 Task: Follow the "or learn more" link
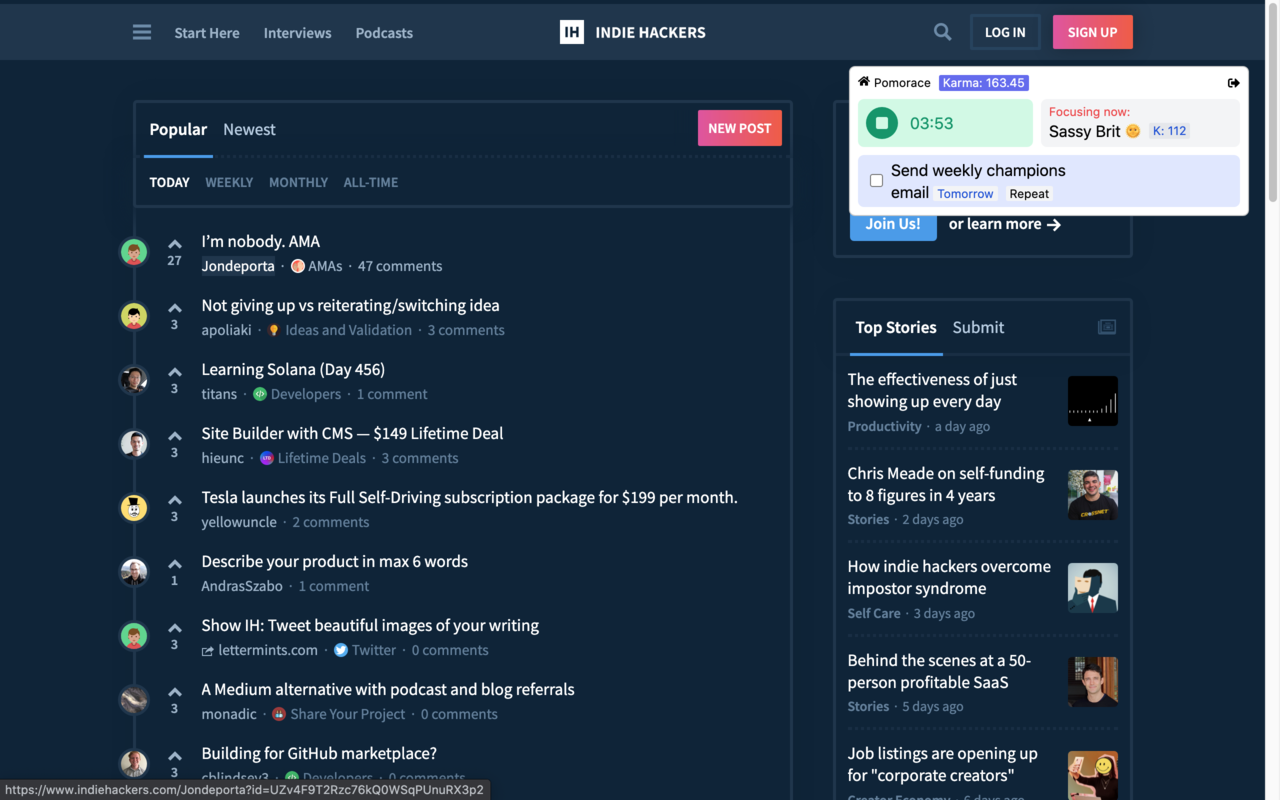click(x=1004, y=224)
